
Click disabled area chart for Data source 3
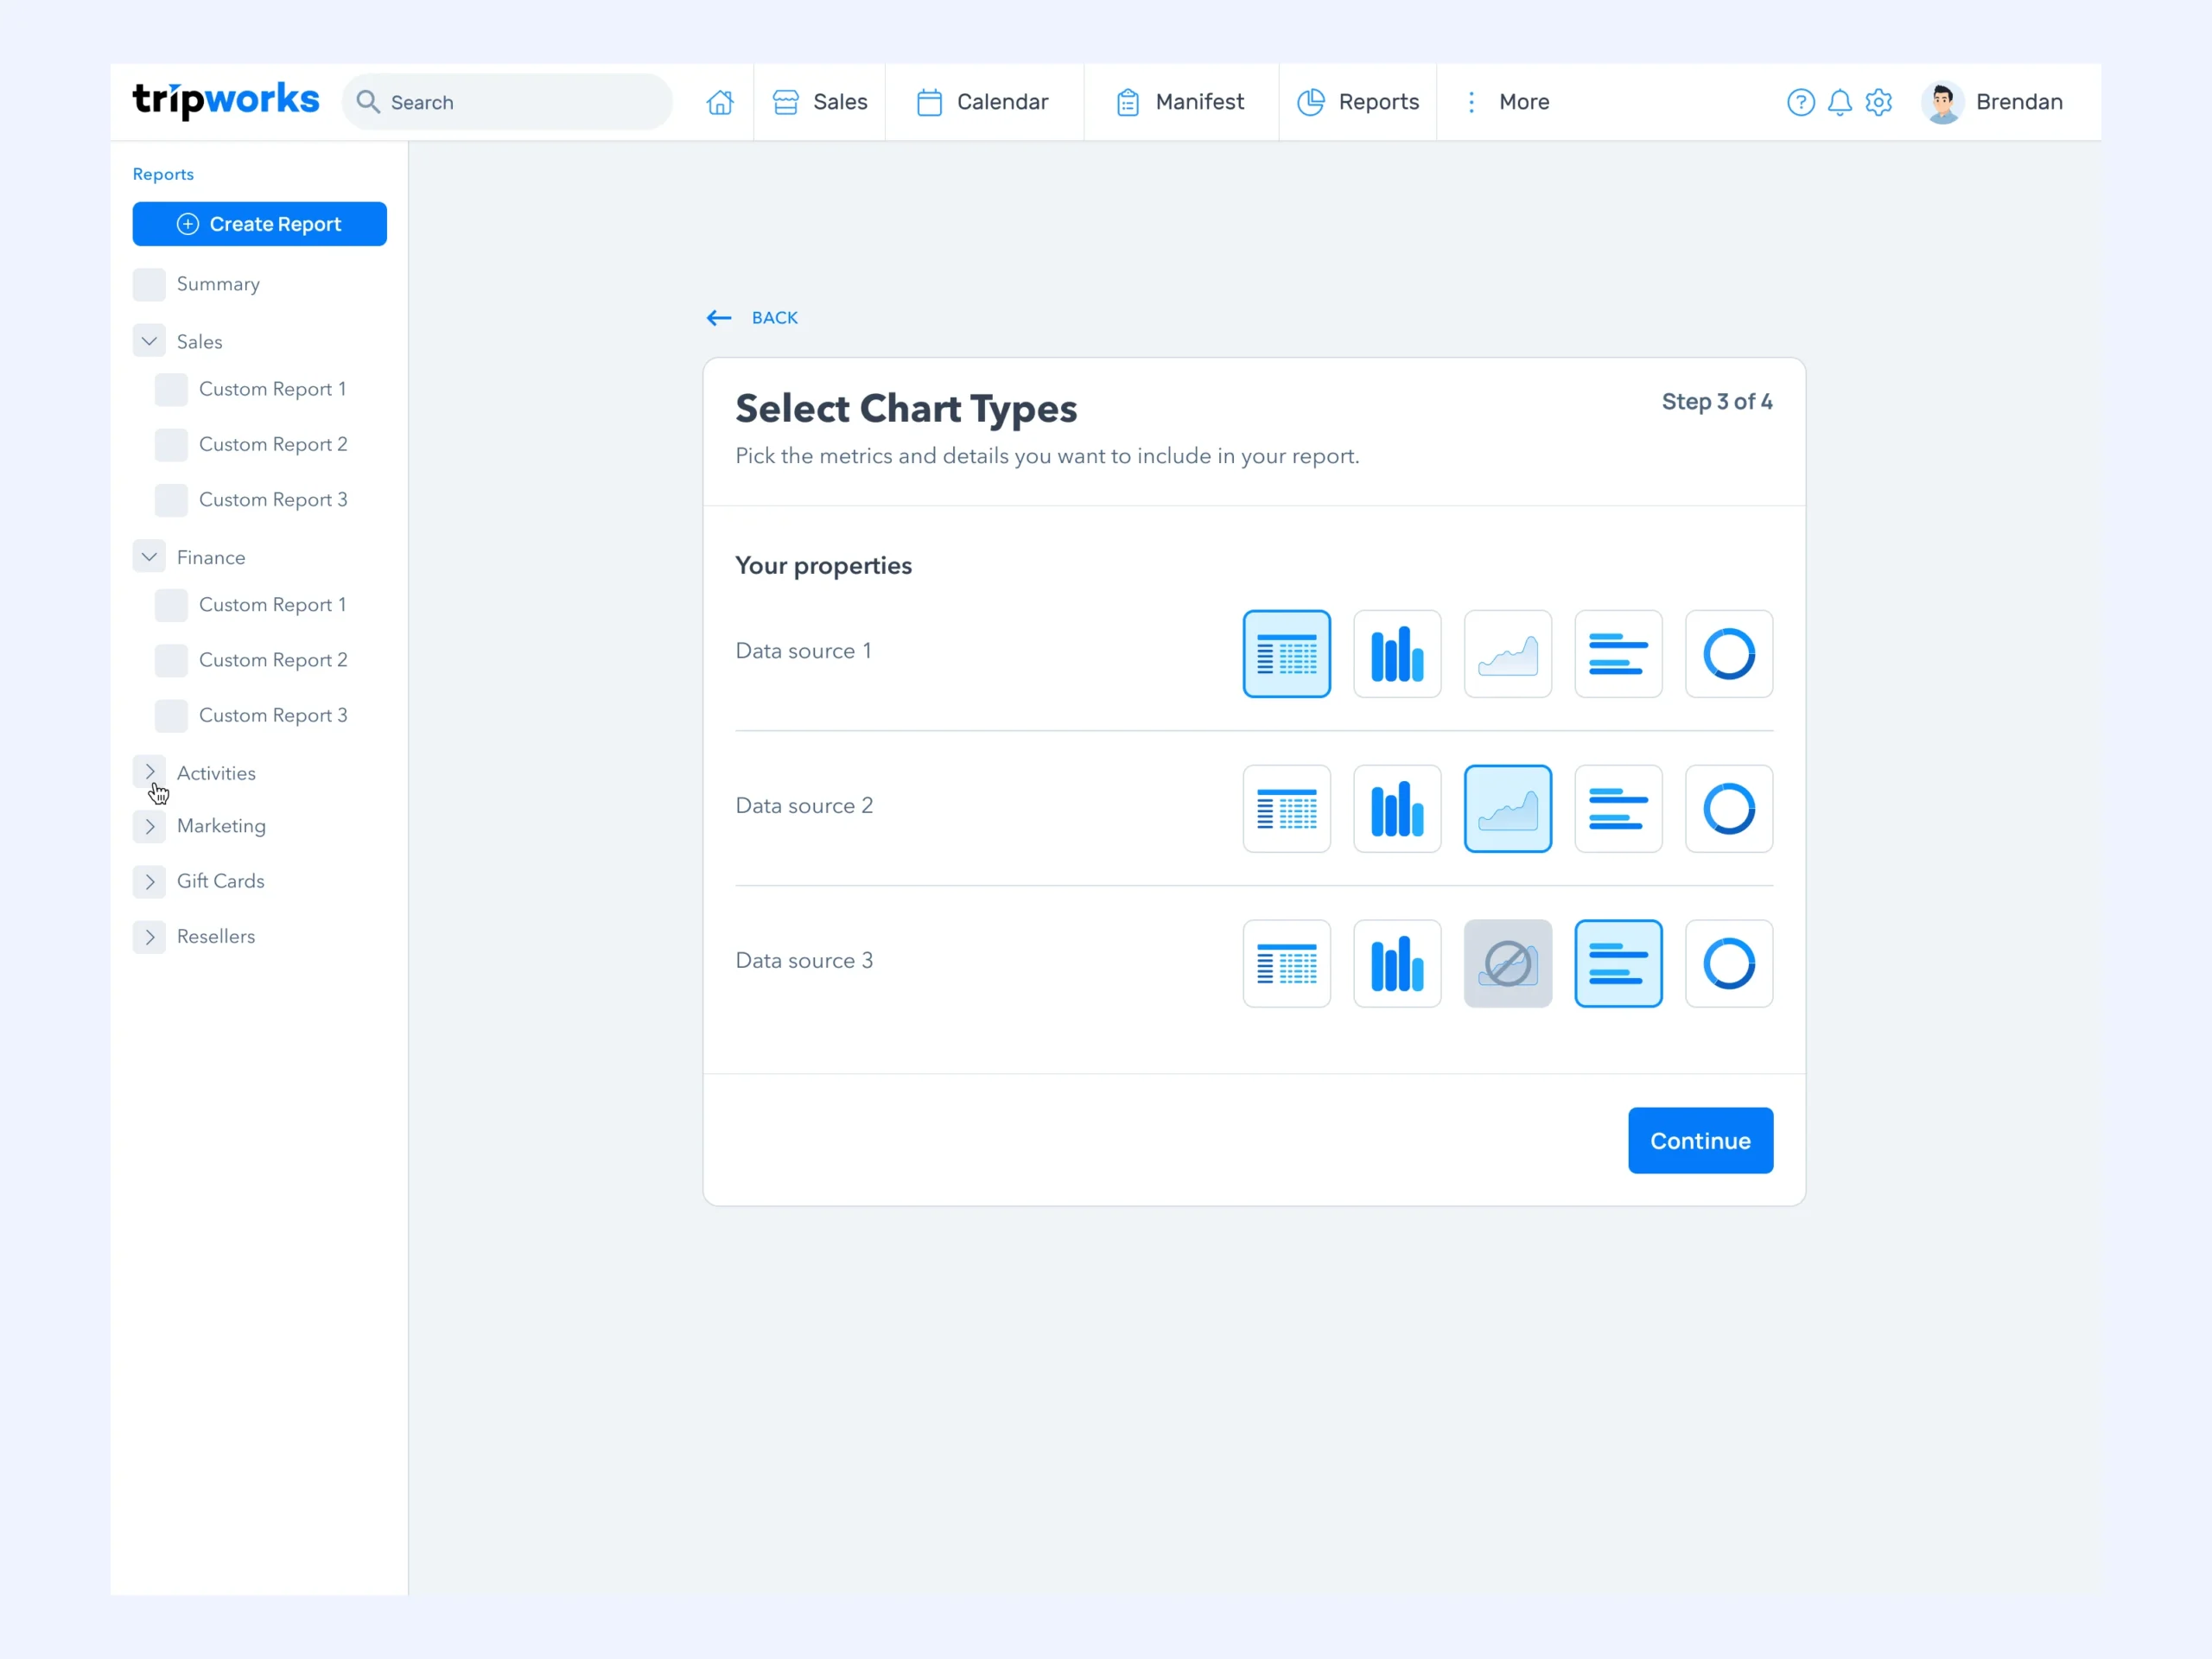pyautogui.click(x=1508, y=964)
